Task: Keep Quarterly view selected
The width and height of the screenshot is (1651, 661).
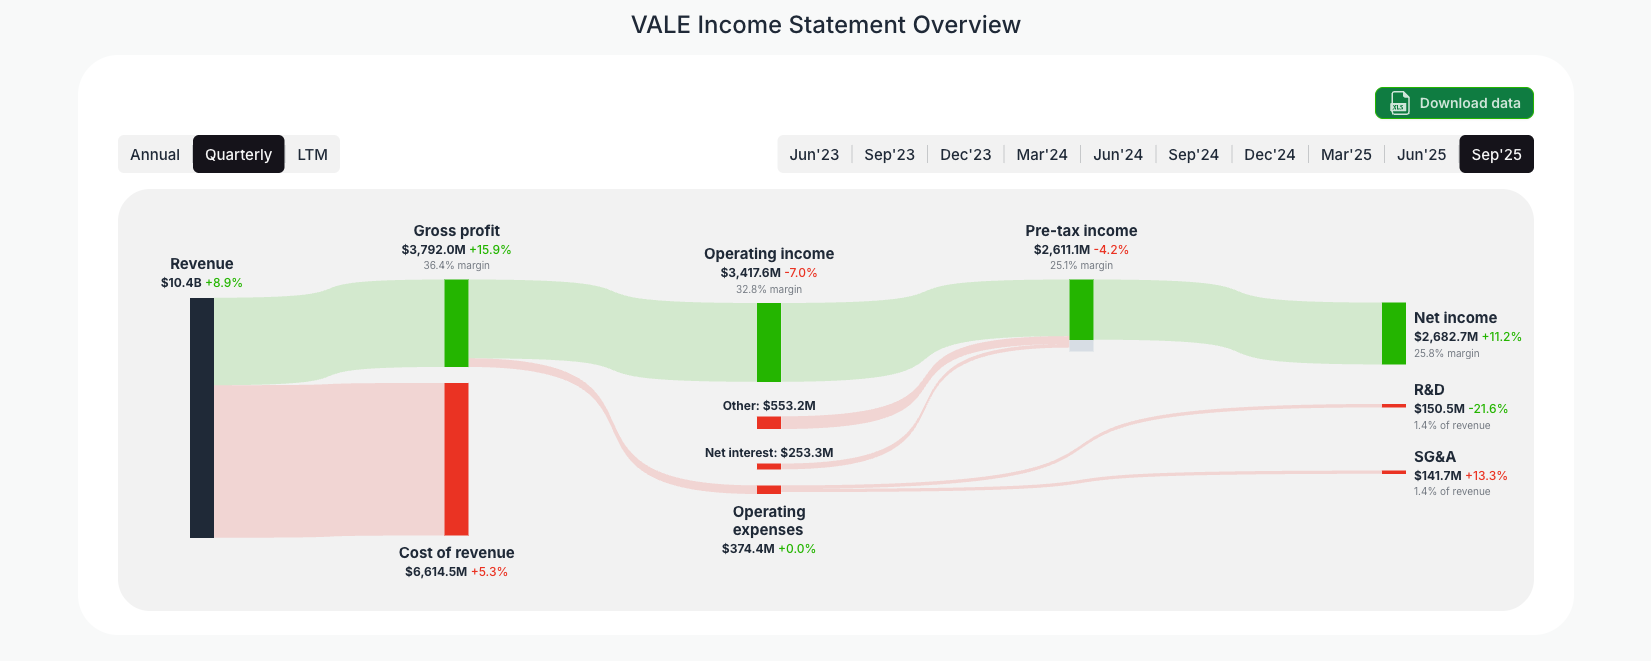Action: click(x=238, y=154)
